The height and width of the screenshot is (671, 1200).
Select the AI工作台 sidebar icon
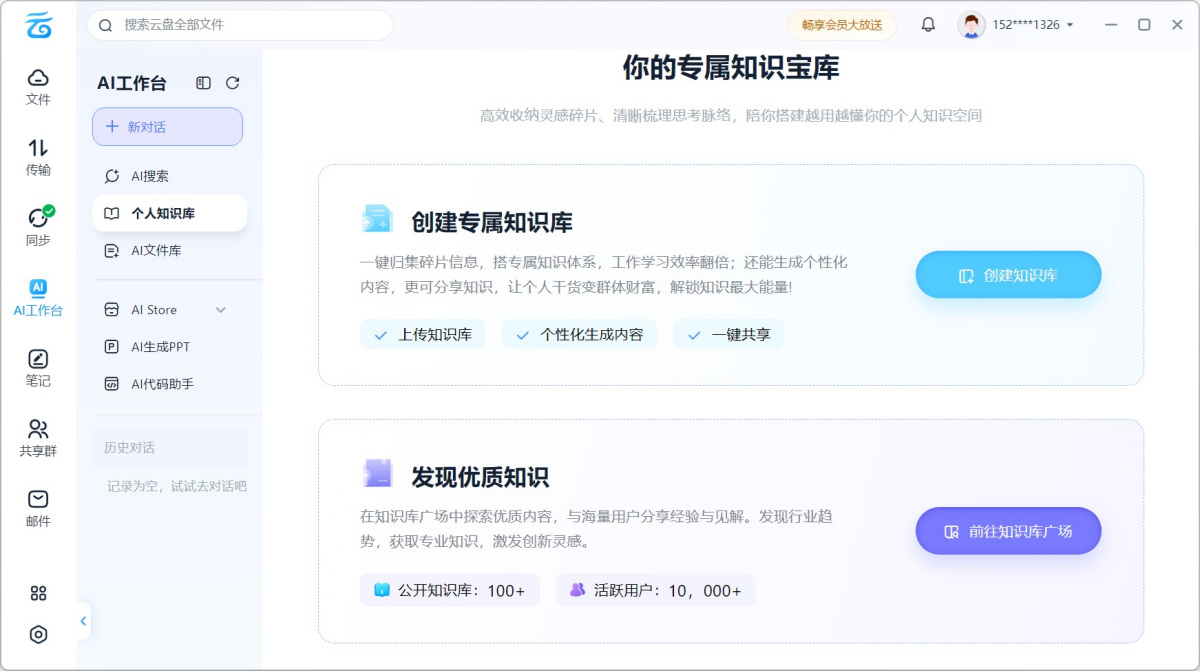point(38,297)
